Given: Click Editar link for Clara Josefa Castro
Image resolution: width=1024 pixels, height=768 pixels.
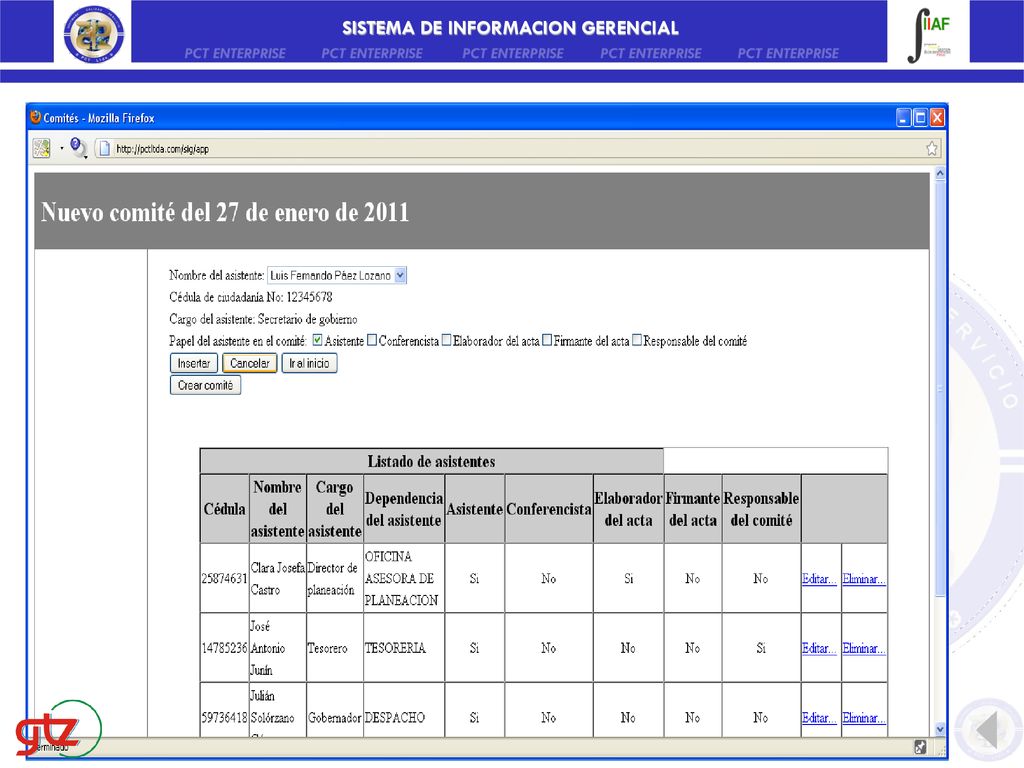Looking at the screenshot, I should [x=819, y=579].
